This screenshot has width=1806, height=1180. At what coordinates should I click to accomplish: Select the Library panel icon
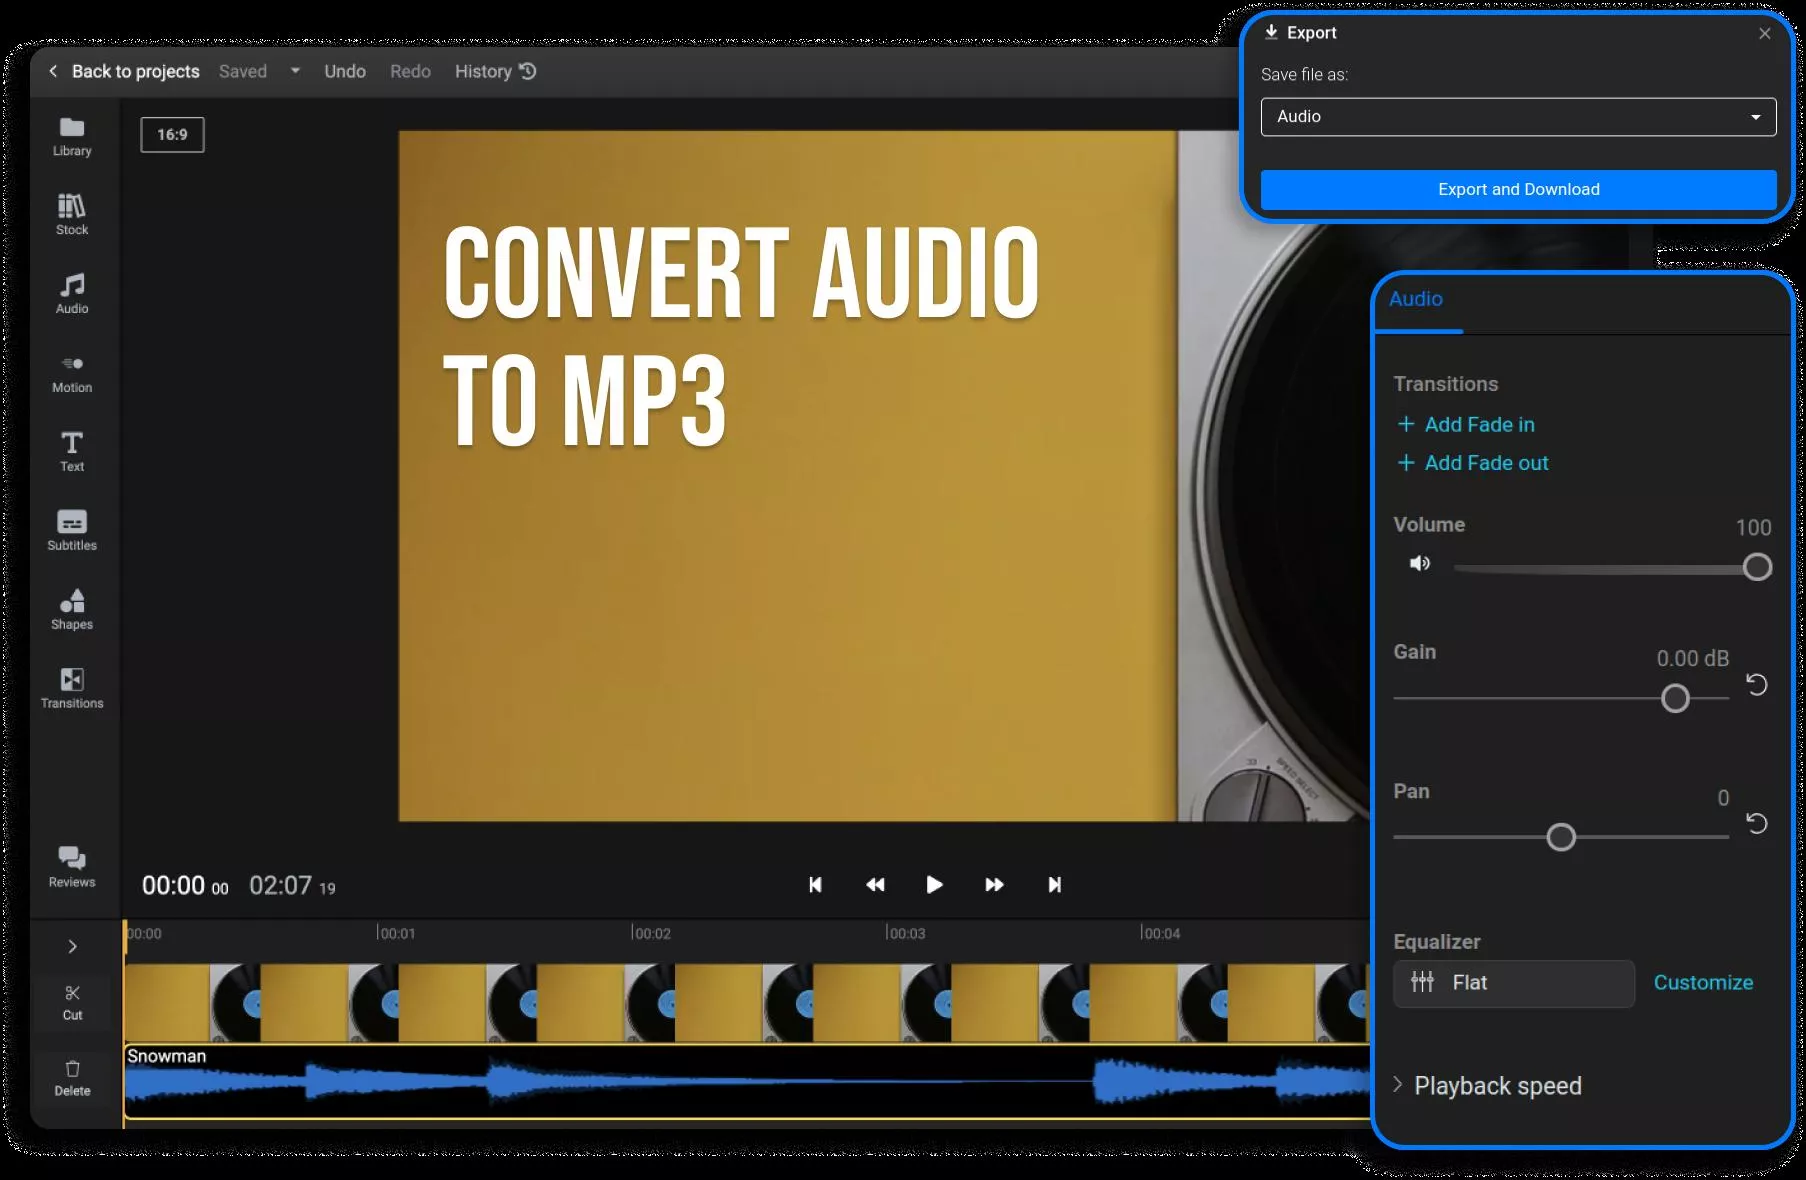[71, 136]
